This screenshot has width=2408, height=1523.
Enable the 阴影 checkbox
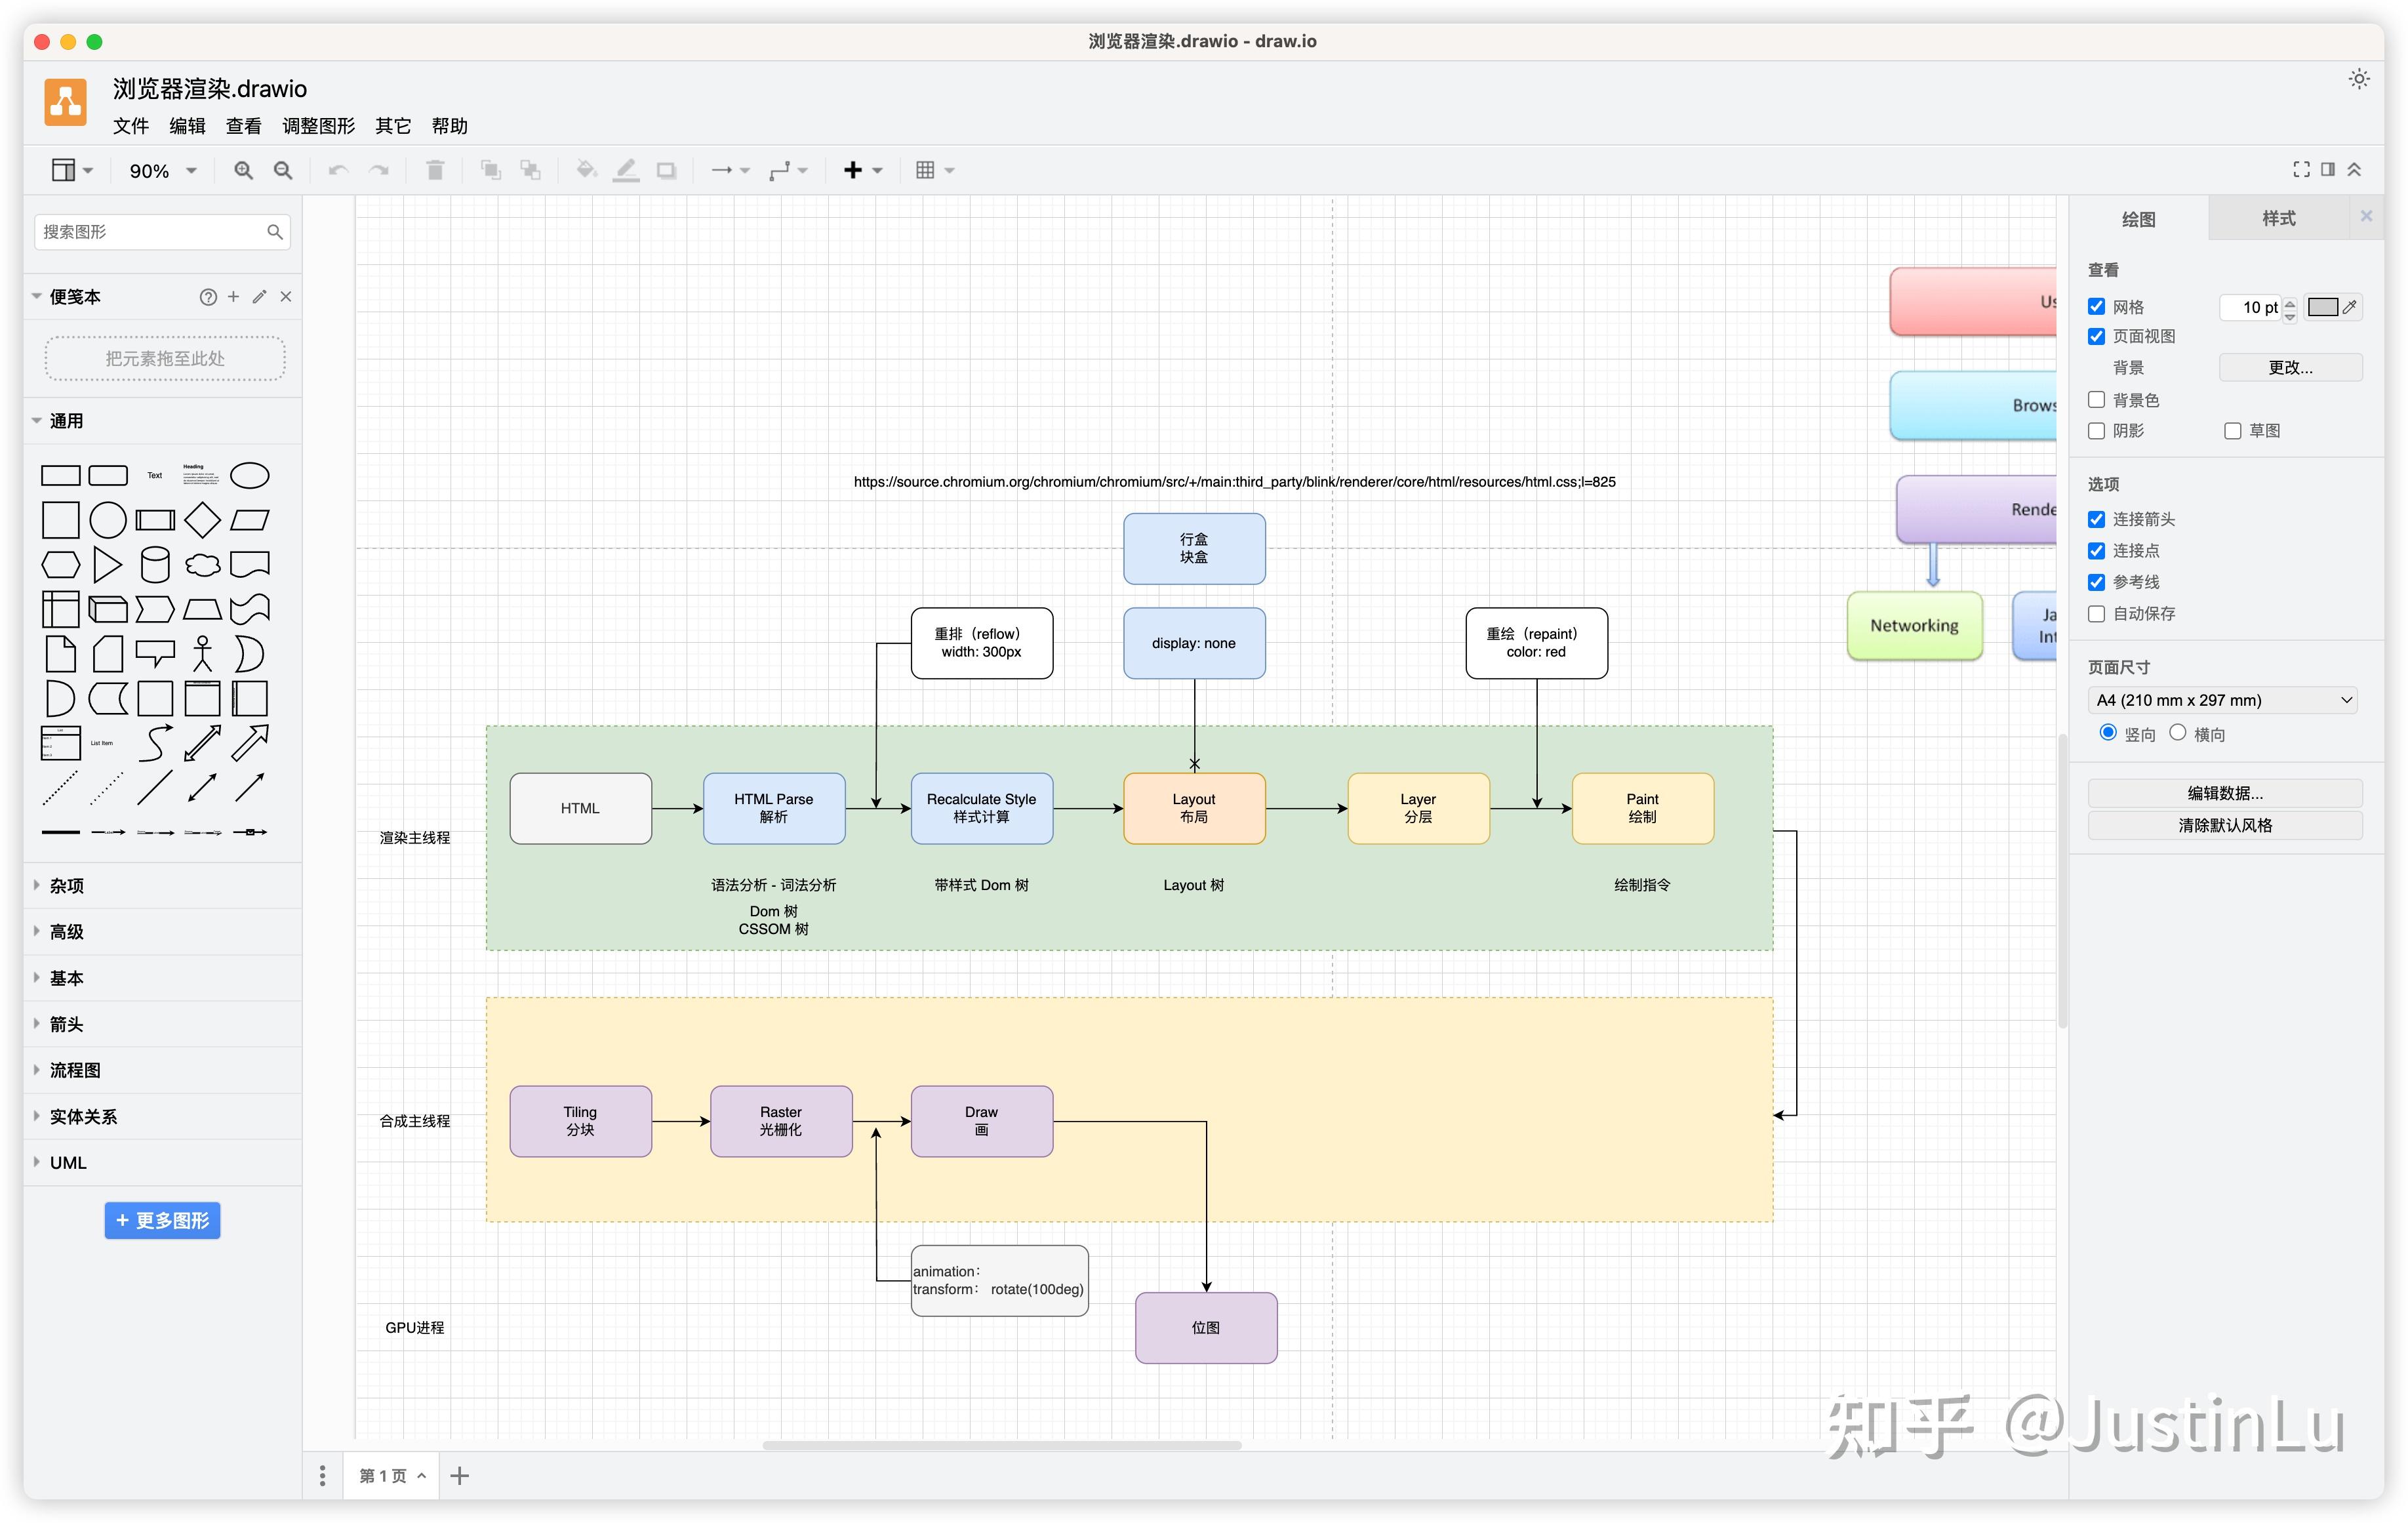pyautogui.click(x=2096, y=430)
